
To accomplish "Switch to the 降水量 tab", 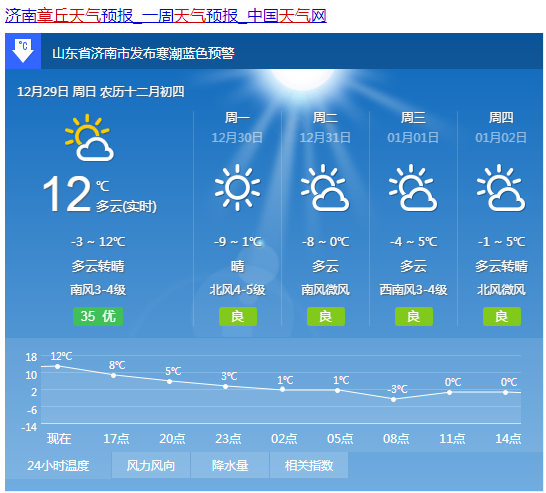I will tap(230, 465).
